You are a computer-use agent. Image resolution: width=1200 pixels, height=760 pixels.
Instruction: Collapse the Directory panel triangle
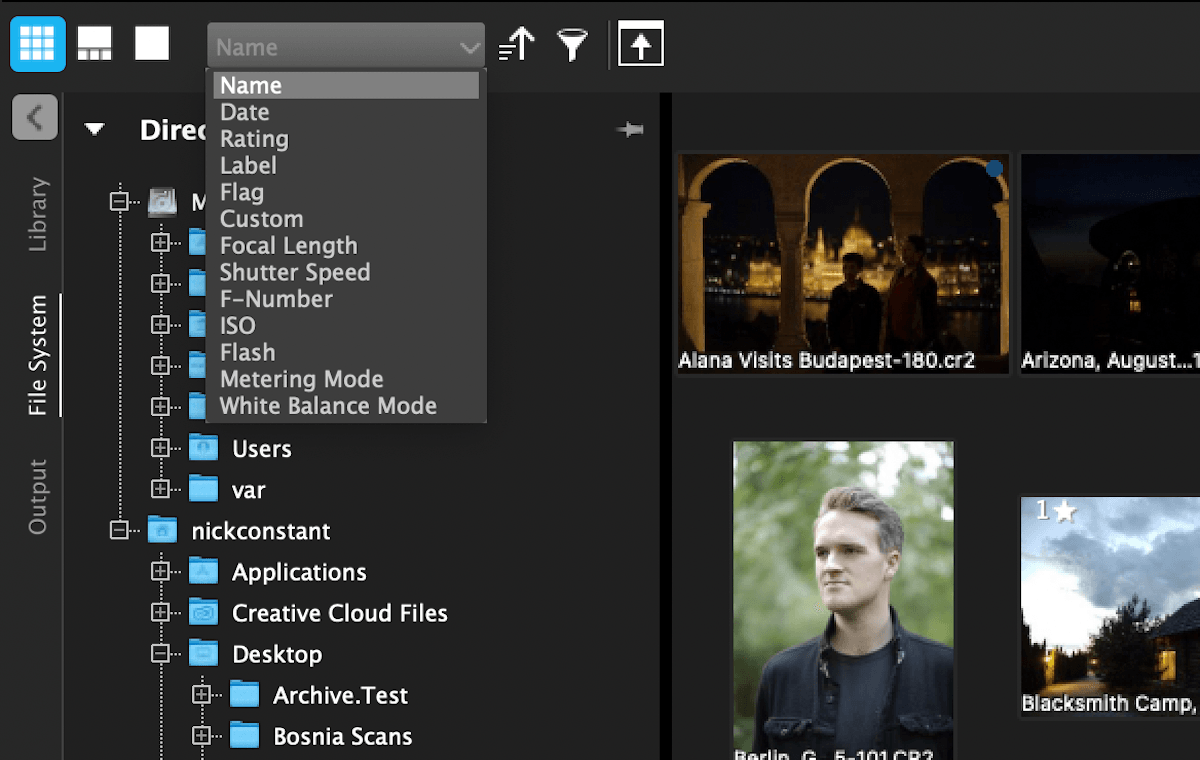click(94, 129)
